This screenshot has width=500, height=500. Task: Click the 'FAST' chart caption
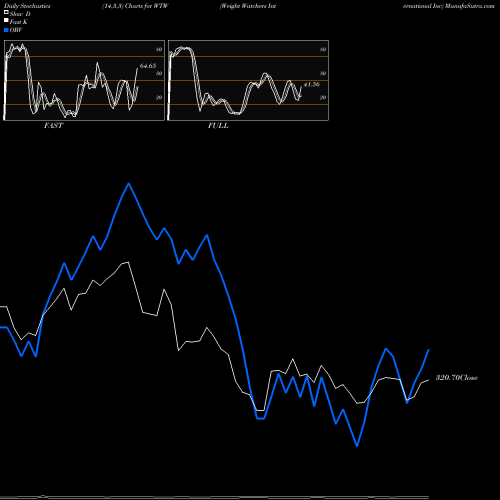53,126
